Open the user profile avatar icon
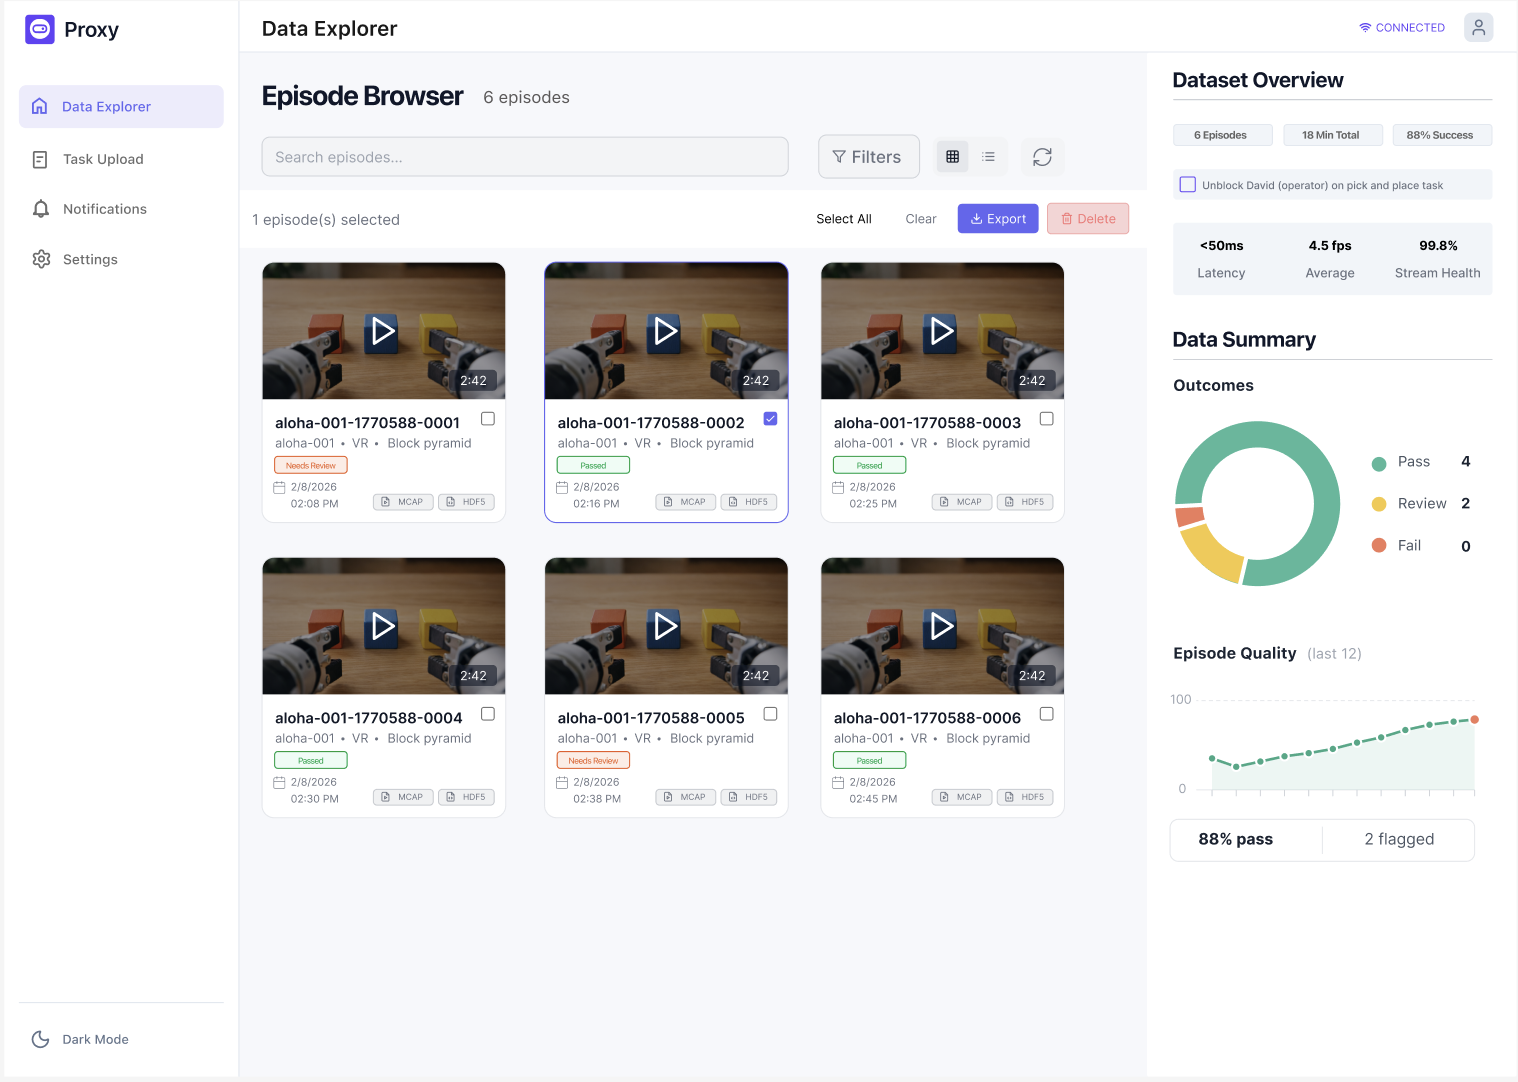This screenshot has height=1082, width=1518. click(1478, 27)
